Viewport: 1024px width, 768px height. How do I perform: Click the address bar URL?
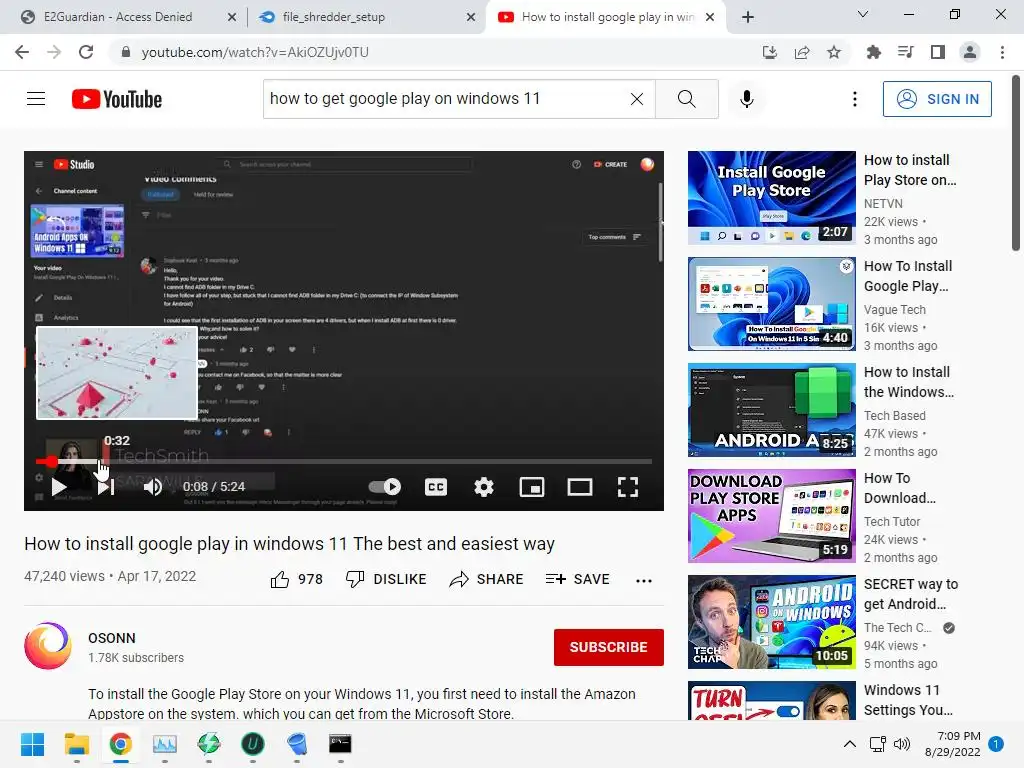[x=255, y=52]
